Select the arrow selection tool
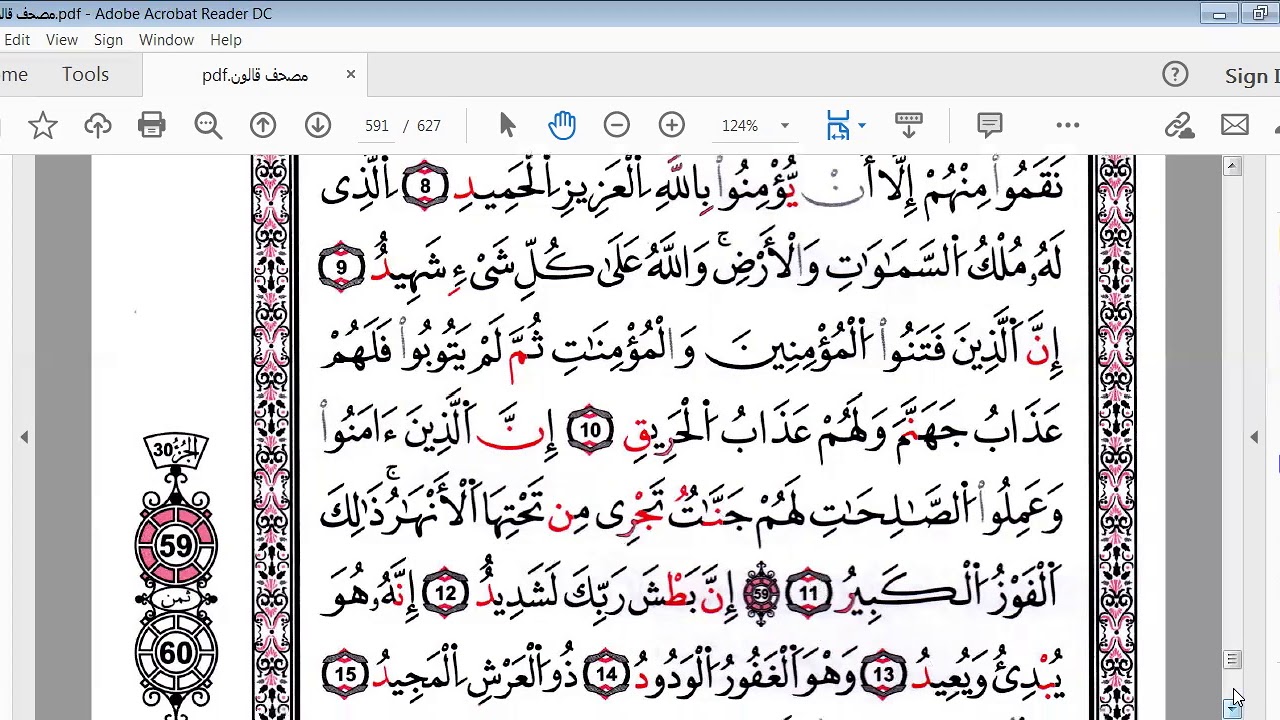The image size is (1280, 720). [507, 125]
